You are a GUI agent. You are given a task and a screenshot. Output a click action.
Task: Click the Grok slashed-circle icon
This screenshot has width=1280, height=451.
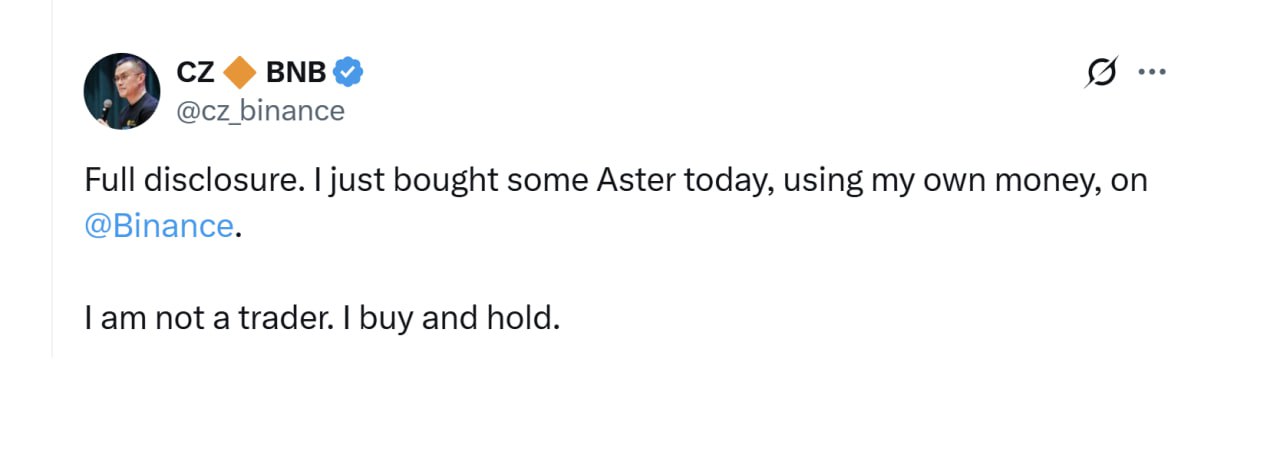[1101, 72]
